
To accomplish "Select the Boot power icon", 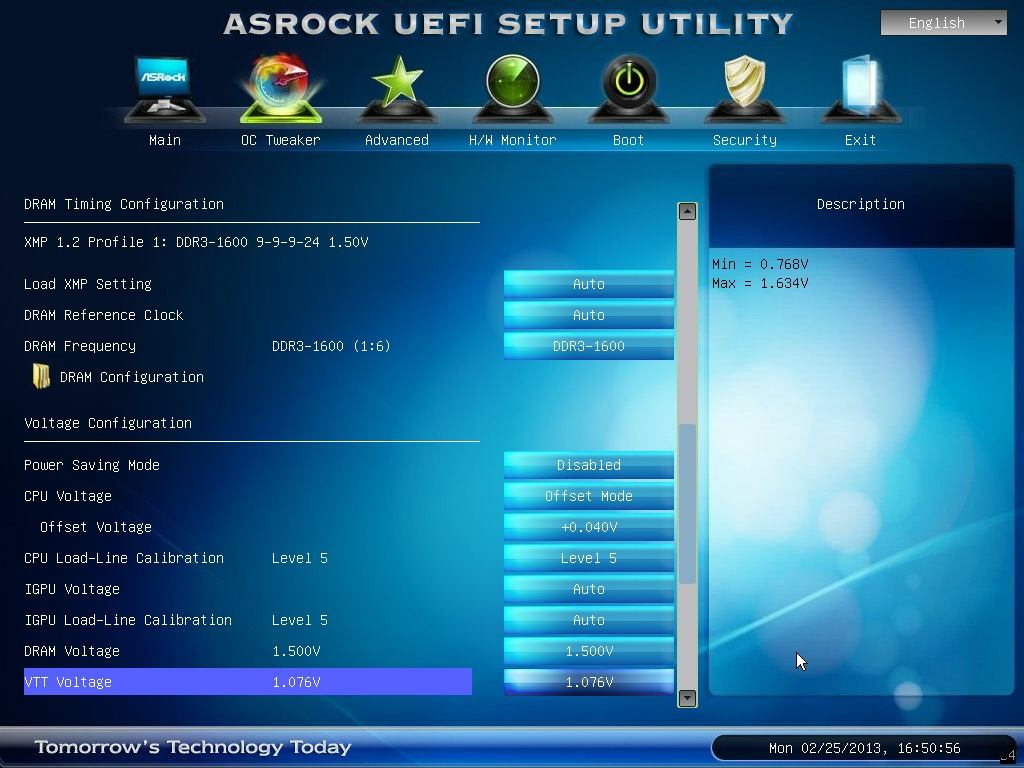I will pos(629,89).
